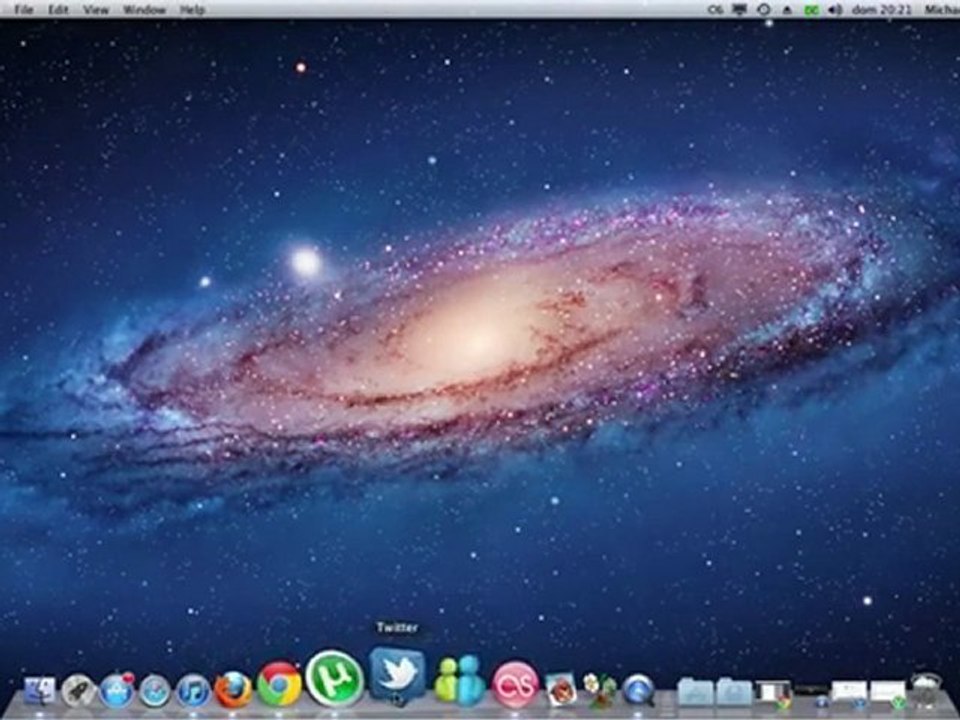Open the Preview photo icon in dock
This screenshot has width=960, height=720.
coord(560,690)
